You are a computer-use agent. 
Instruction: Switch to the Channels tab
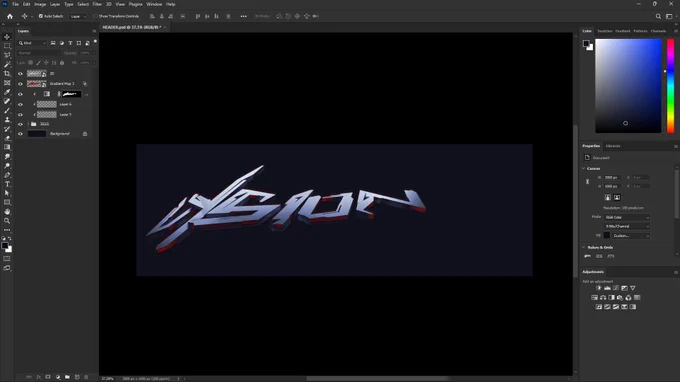tap(658, 31)
